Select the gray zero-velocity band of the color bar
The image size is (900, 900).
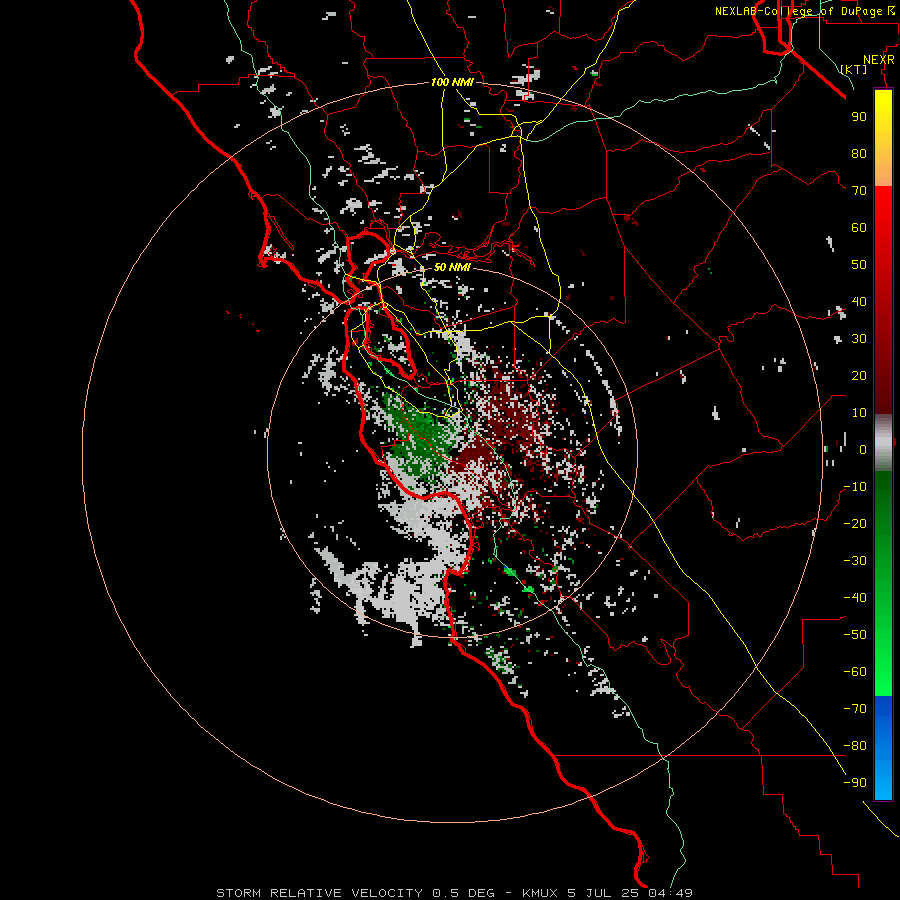click(883, 443)
